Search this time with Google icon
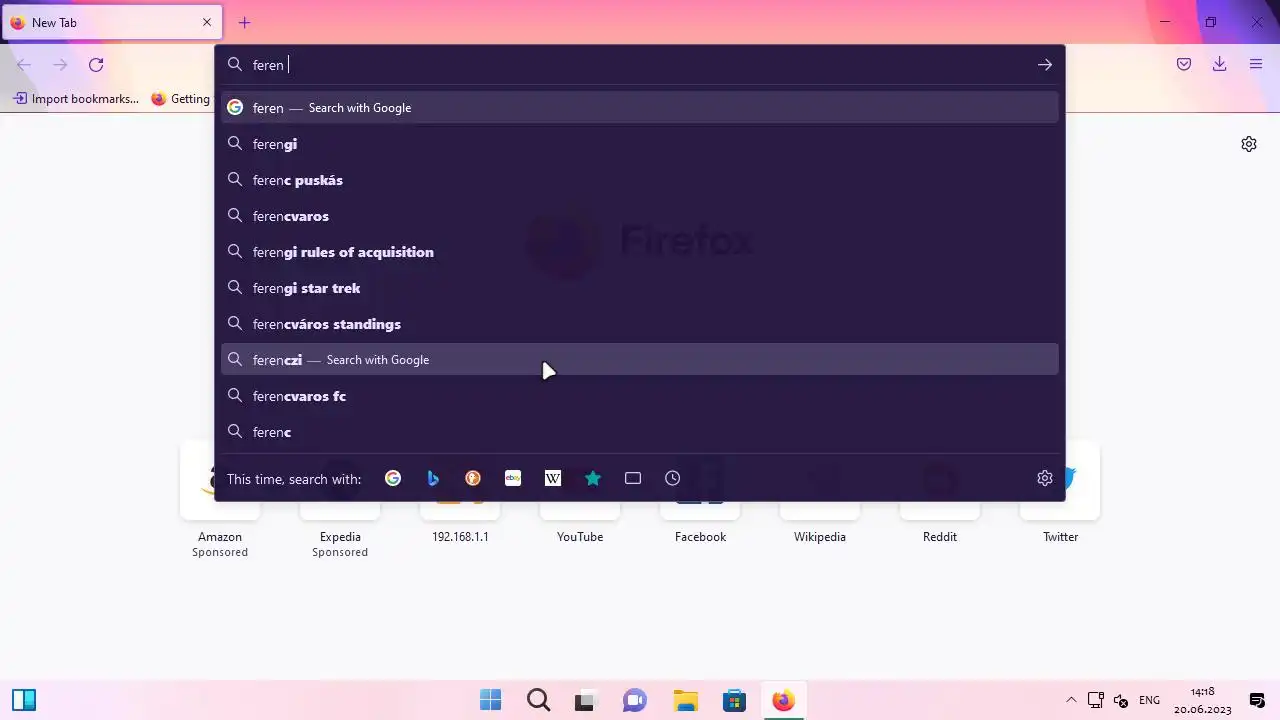The height and width of the screenshot is (720, 1280). 393,479
